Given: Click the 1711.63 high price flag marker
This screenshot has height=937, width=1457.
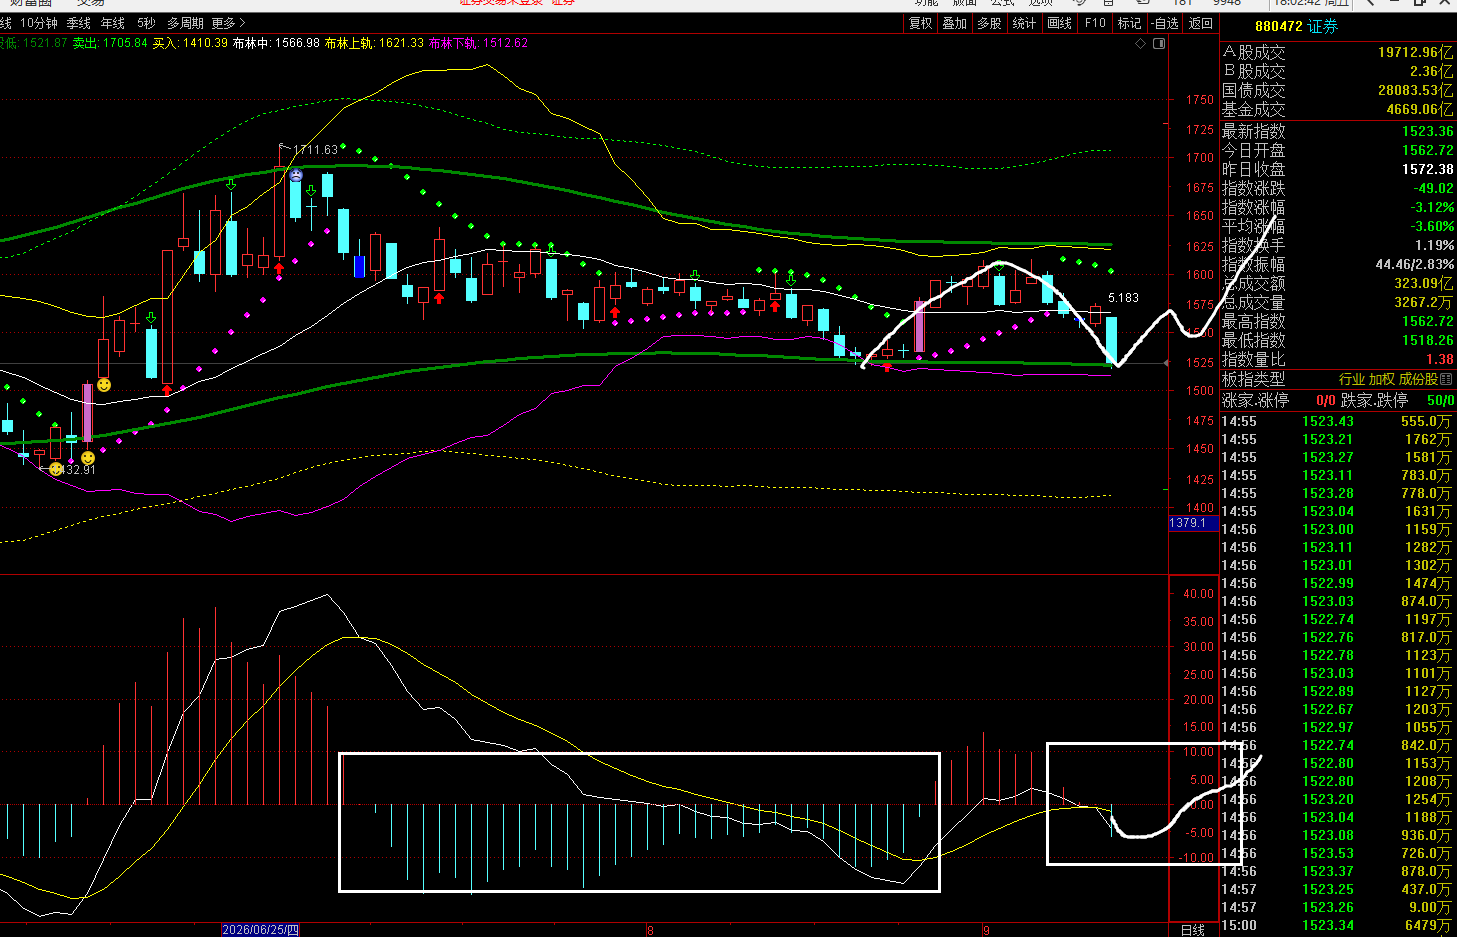Looking at the screenshot, I should pos(308,150).
